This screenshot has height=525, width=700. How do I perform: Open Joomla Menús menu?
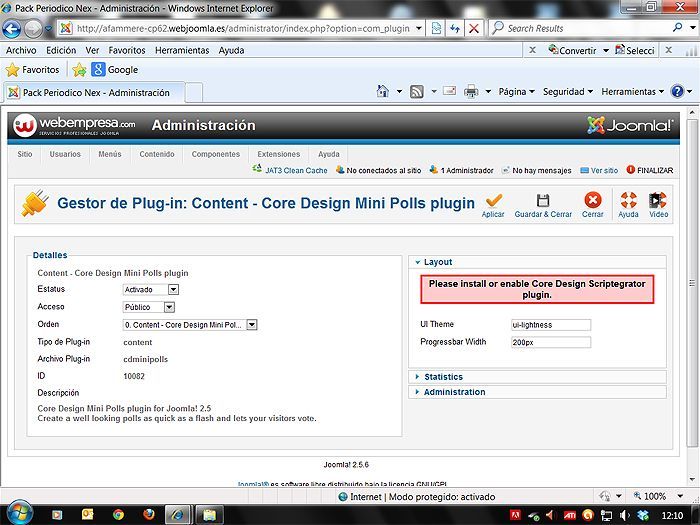coord(110,154)
